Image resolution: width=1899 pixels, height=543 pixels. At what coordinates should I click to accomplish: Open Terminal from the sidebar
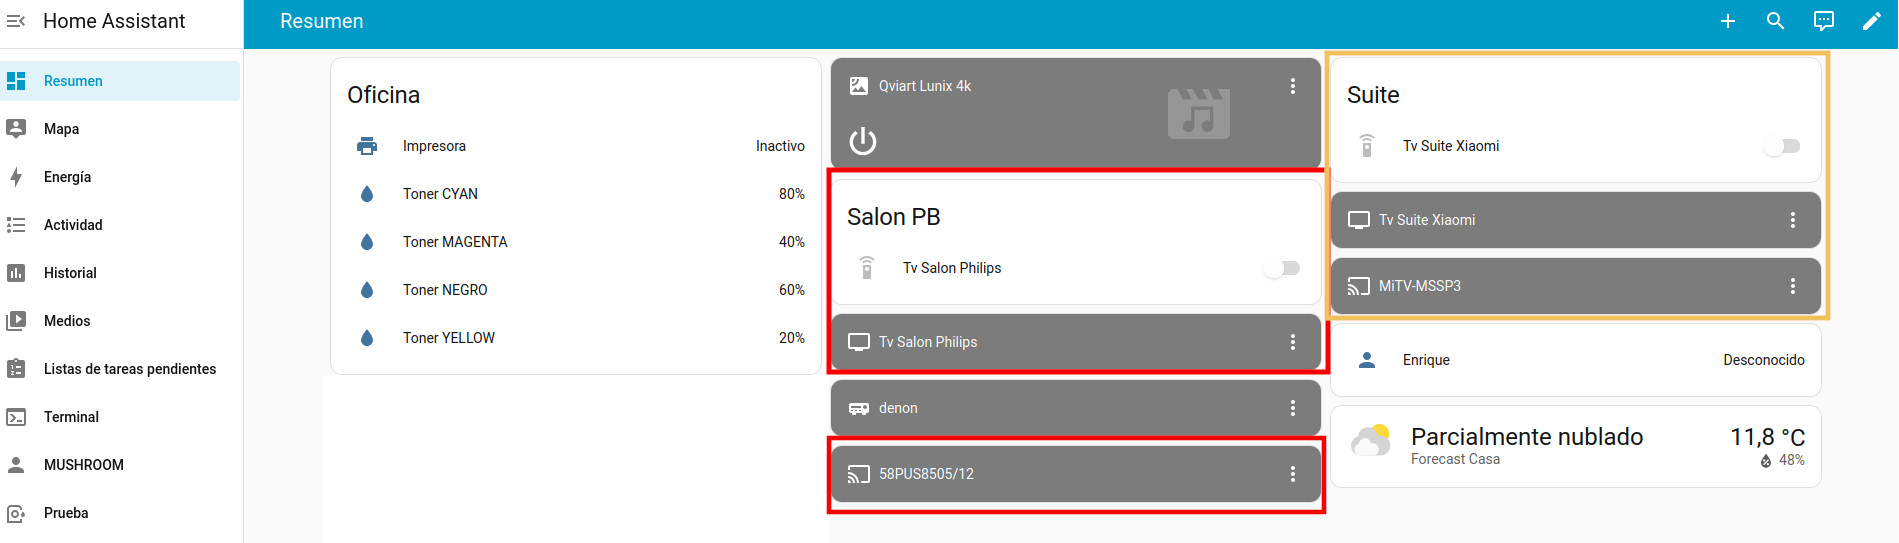pos(71,417)
